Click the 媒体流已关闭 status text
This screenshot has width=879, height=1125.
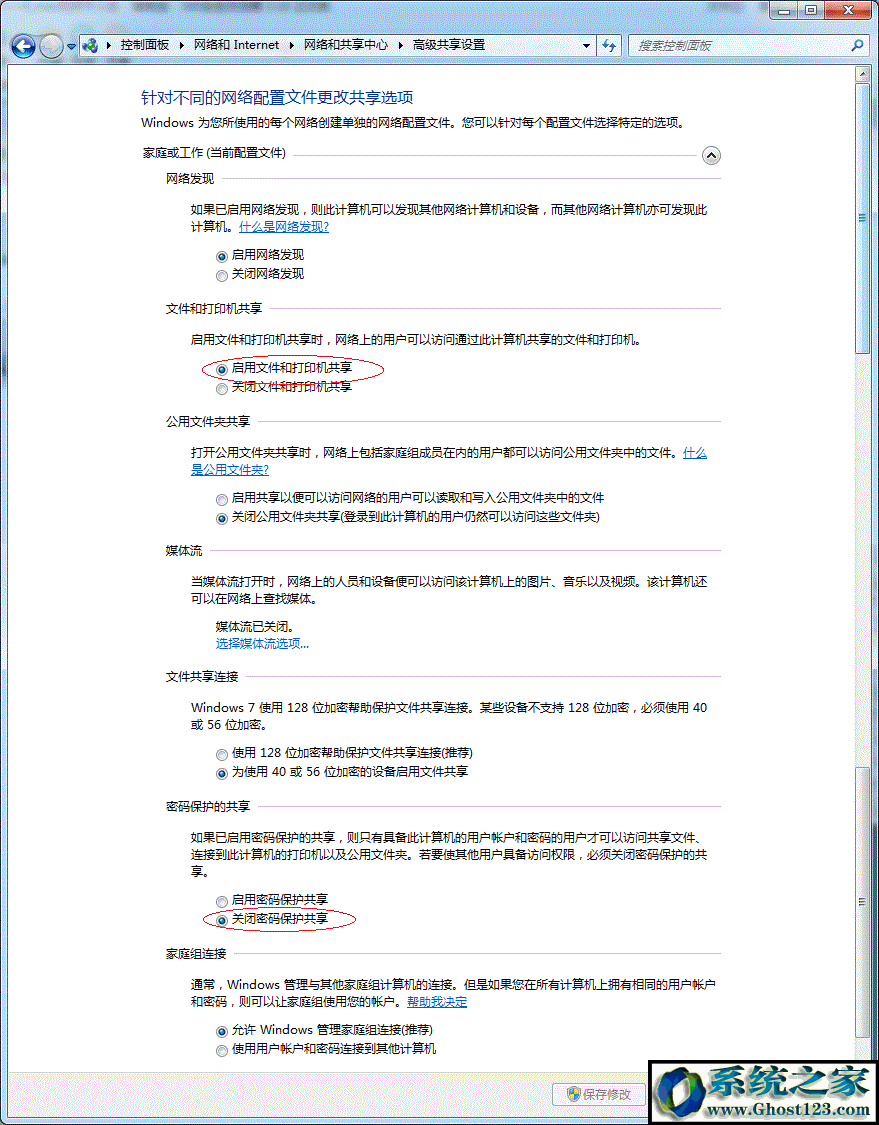point(255,626)
